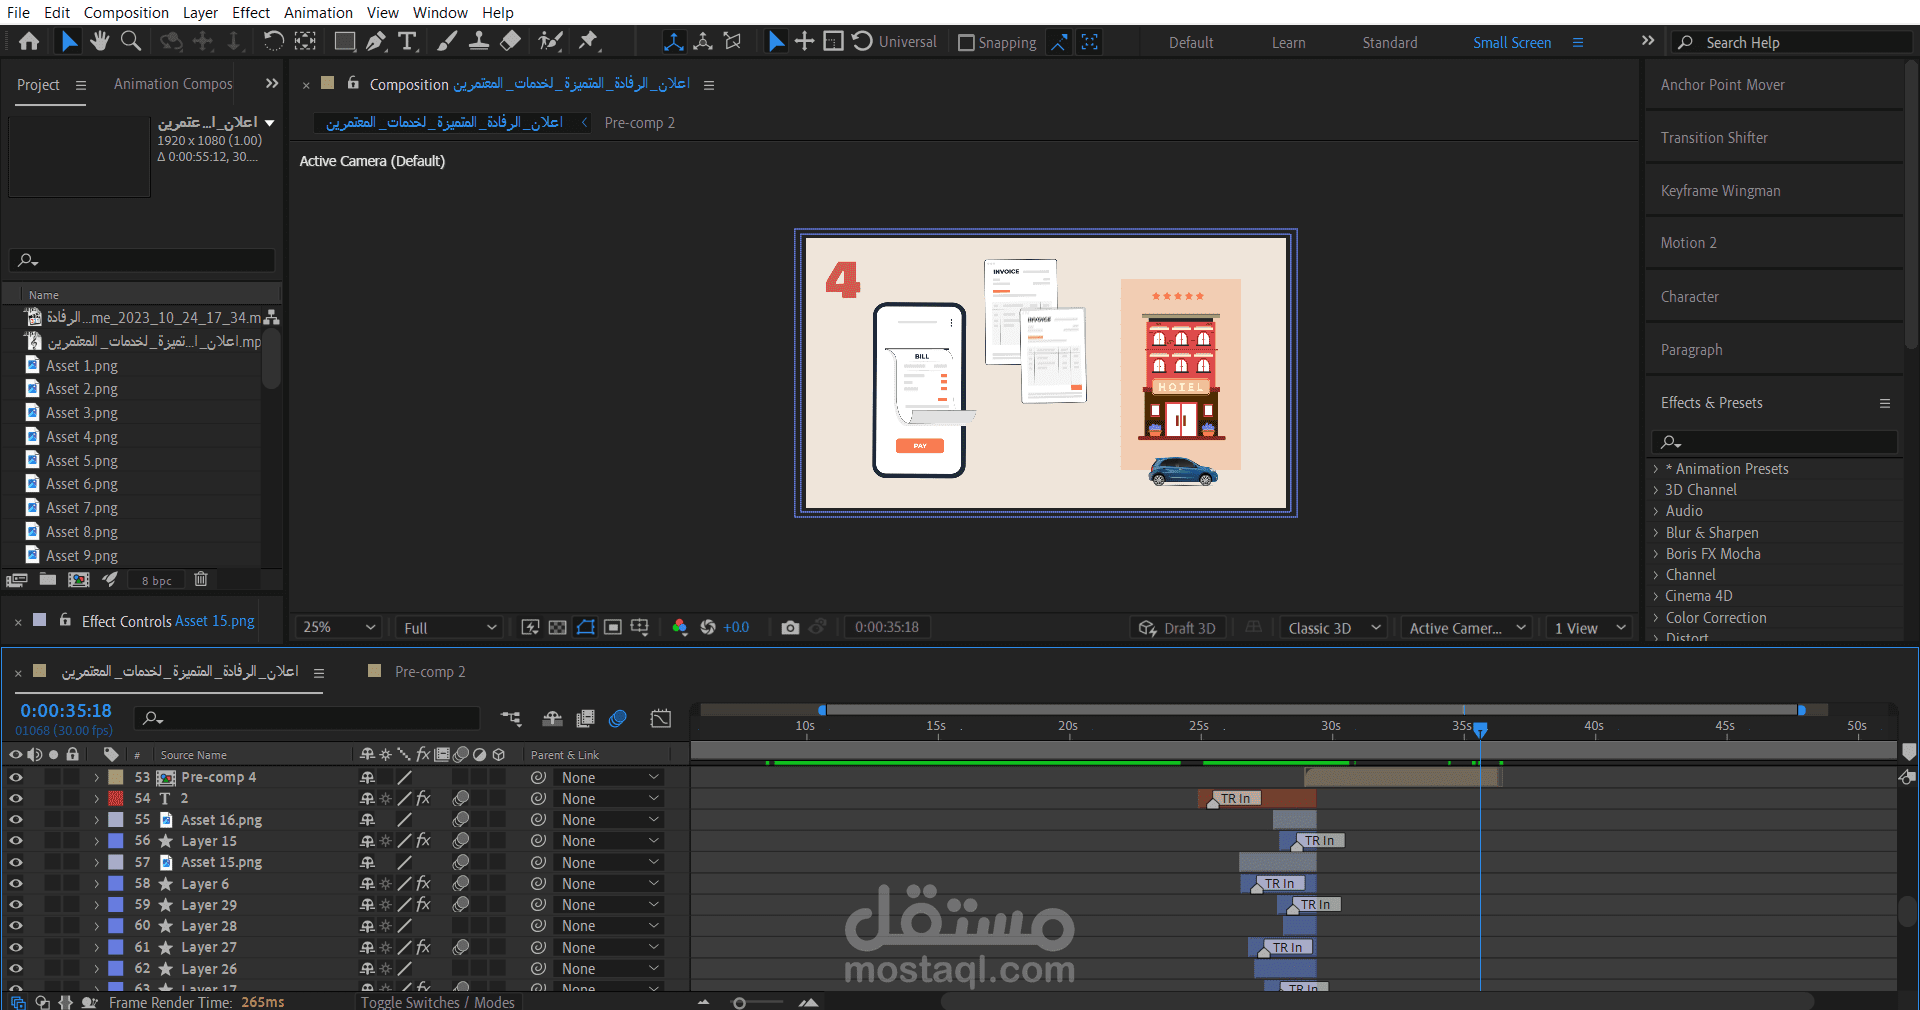Screen dimensions: 1920x1010
Task: Click the Home icon in toolbar
Action: point(29,41)
